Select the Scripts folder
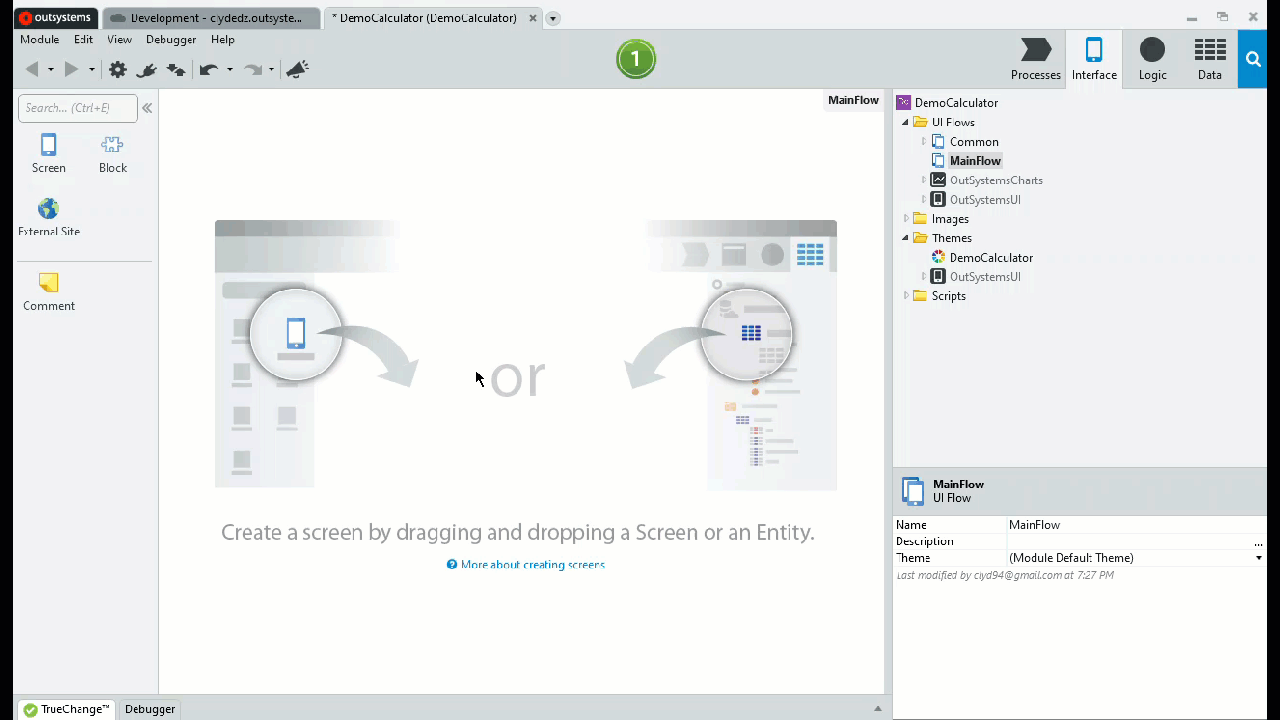 point(949,296)
